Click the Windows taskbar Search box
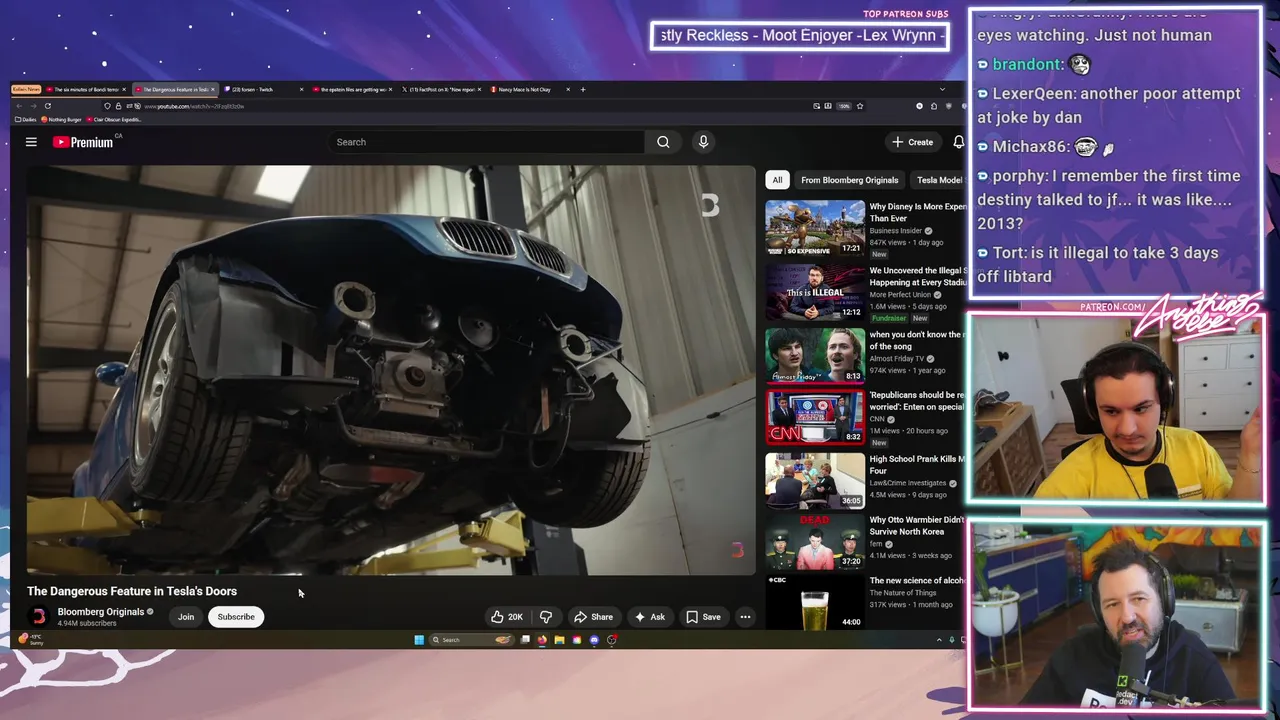This screenshot has height=720, width=1280. pos(470,640)
